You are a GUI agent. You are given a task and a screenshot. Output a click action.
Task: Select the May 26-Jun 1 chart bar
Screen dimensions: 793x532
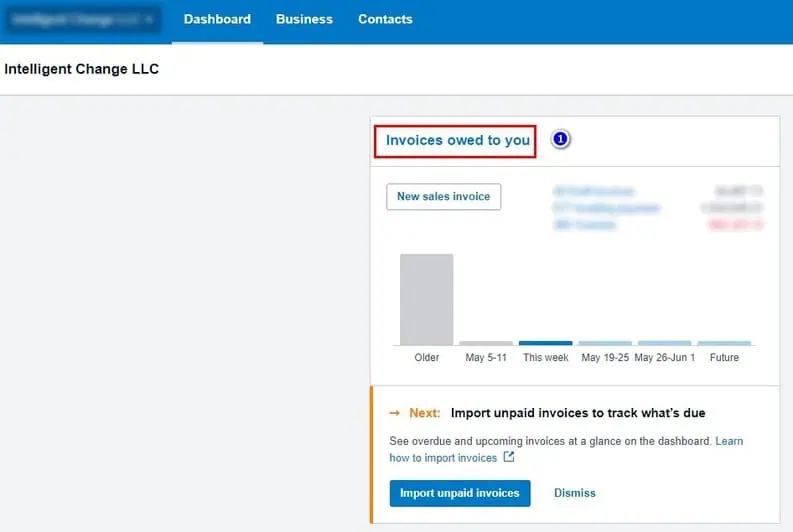click(665, 343)
